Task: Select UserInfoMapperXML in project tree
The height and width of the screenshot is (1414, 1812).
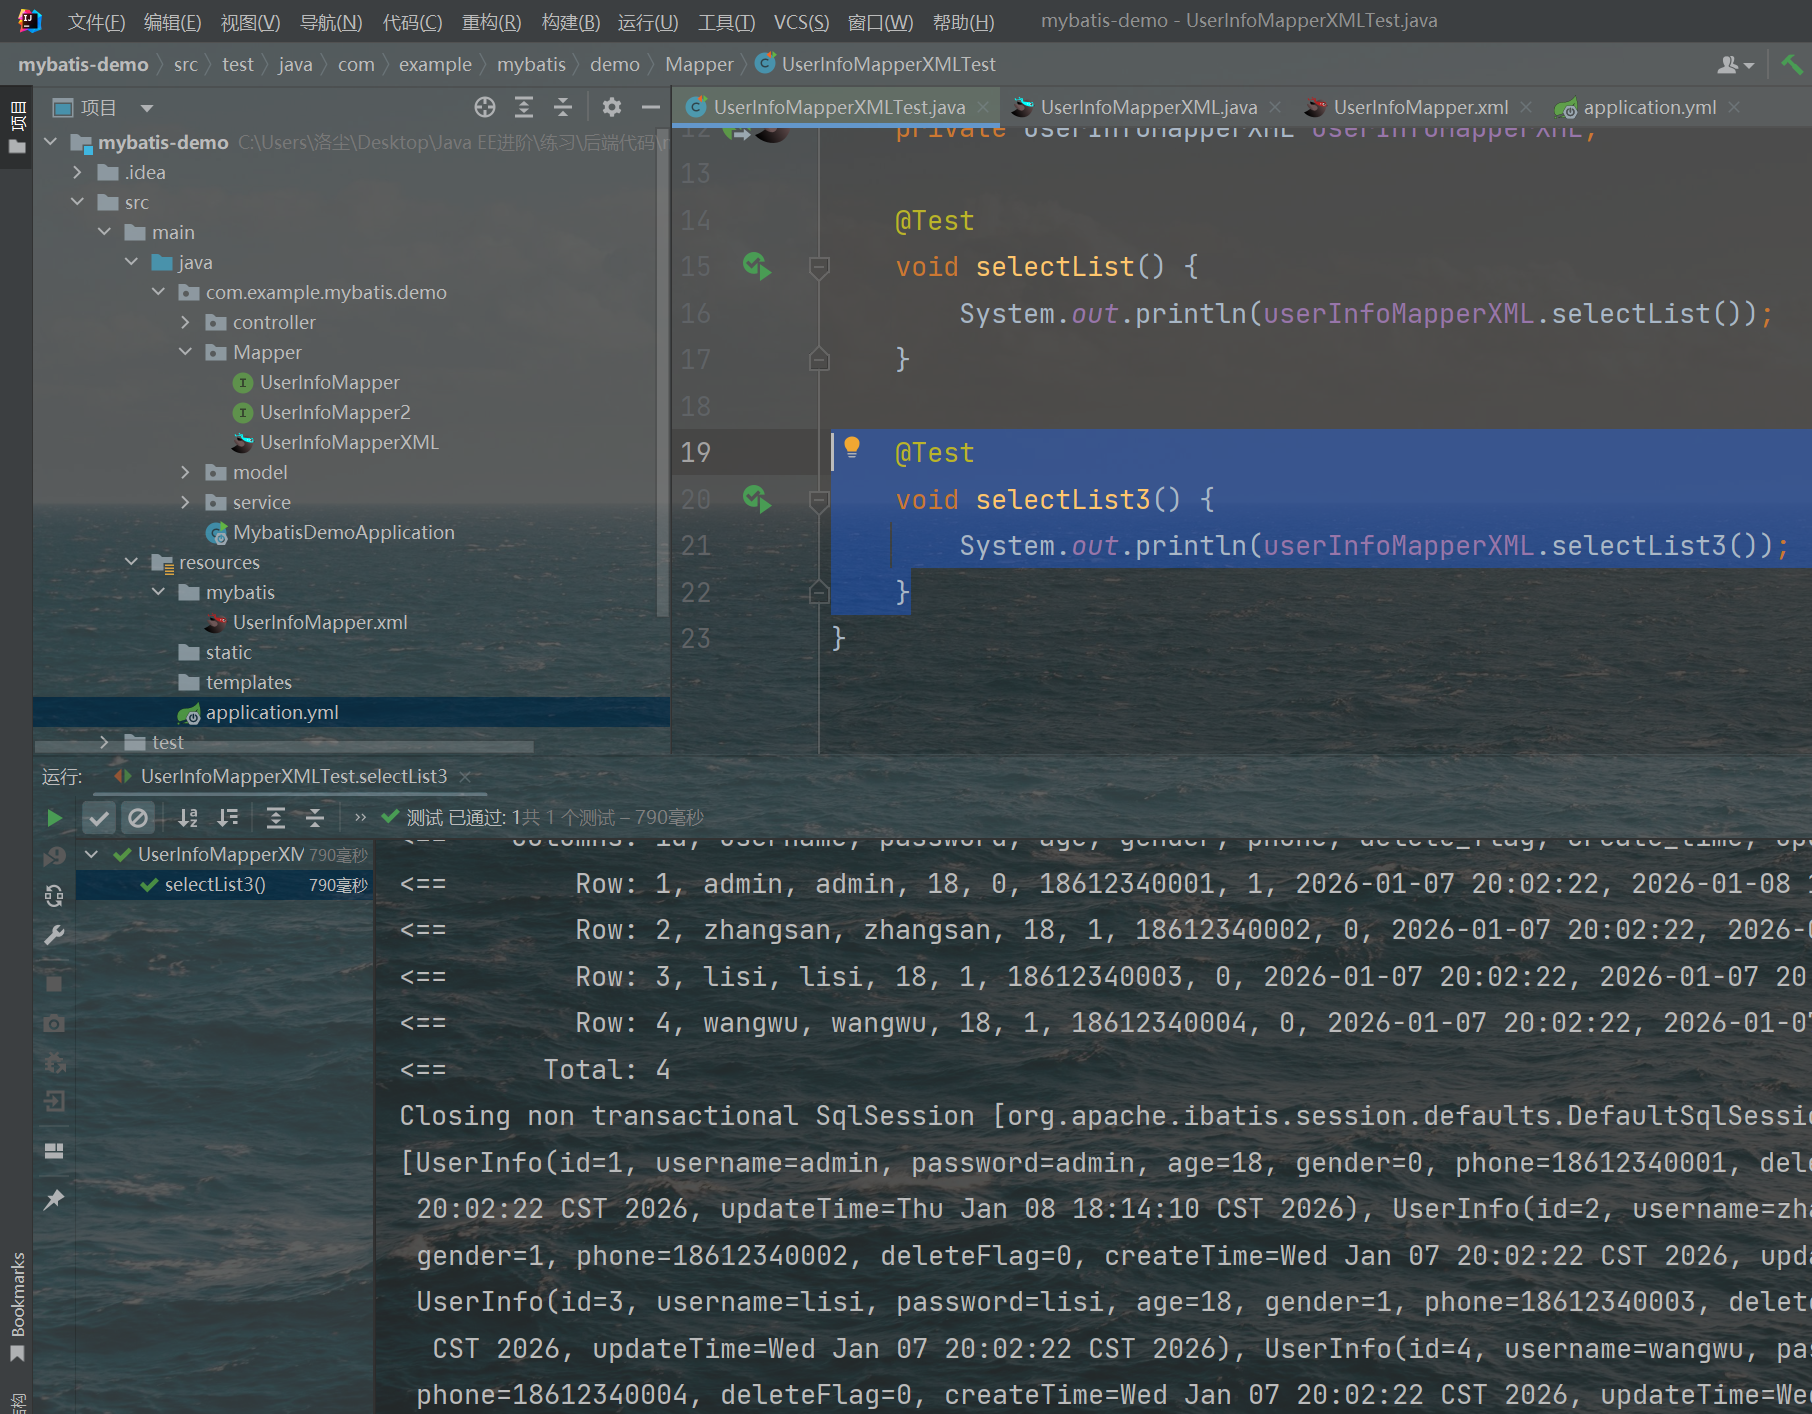Action: pyautogui.click(x=349, y=442)
